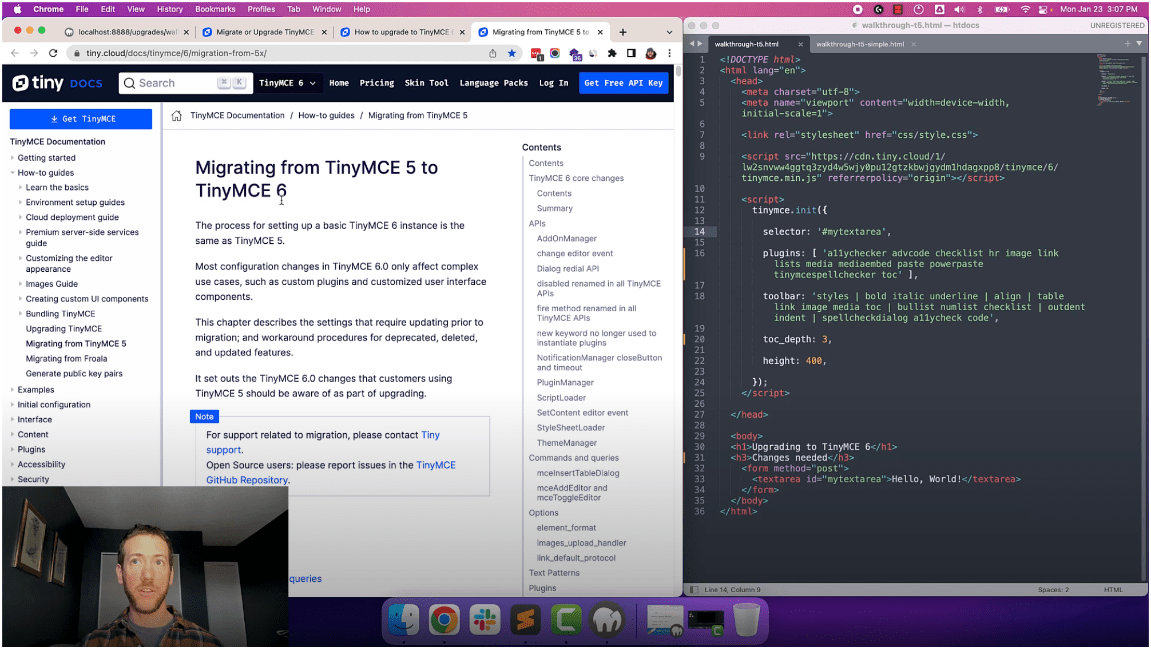Click the Chrome forward arrow
Image resolution: width=1151 pixels, height=650 pixels.
pos(34,53)
